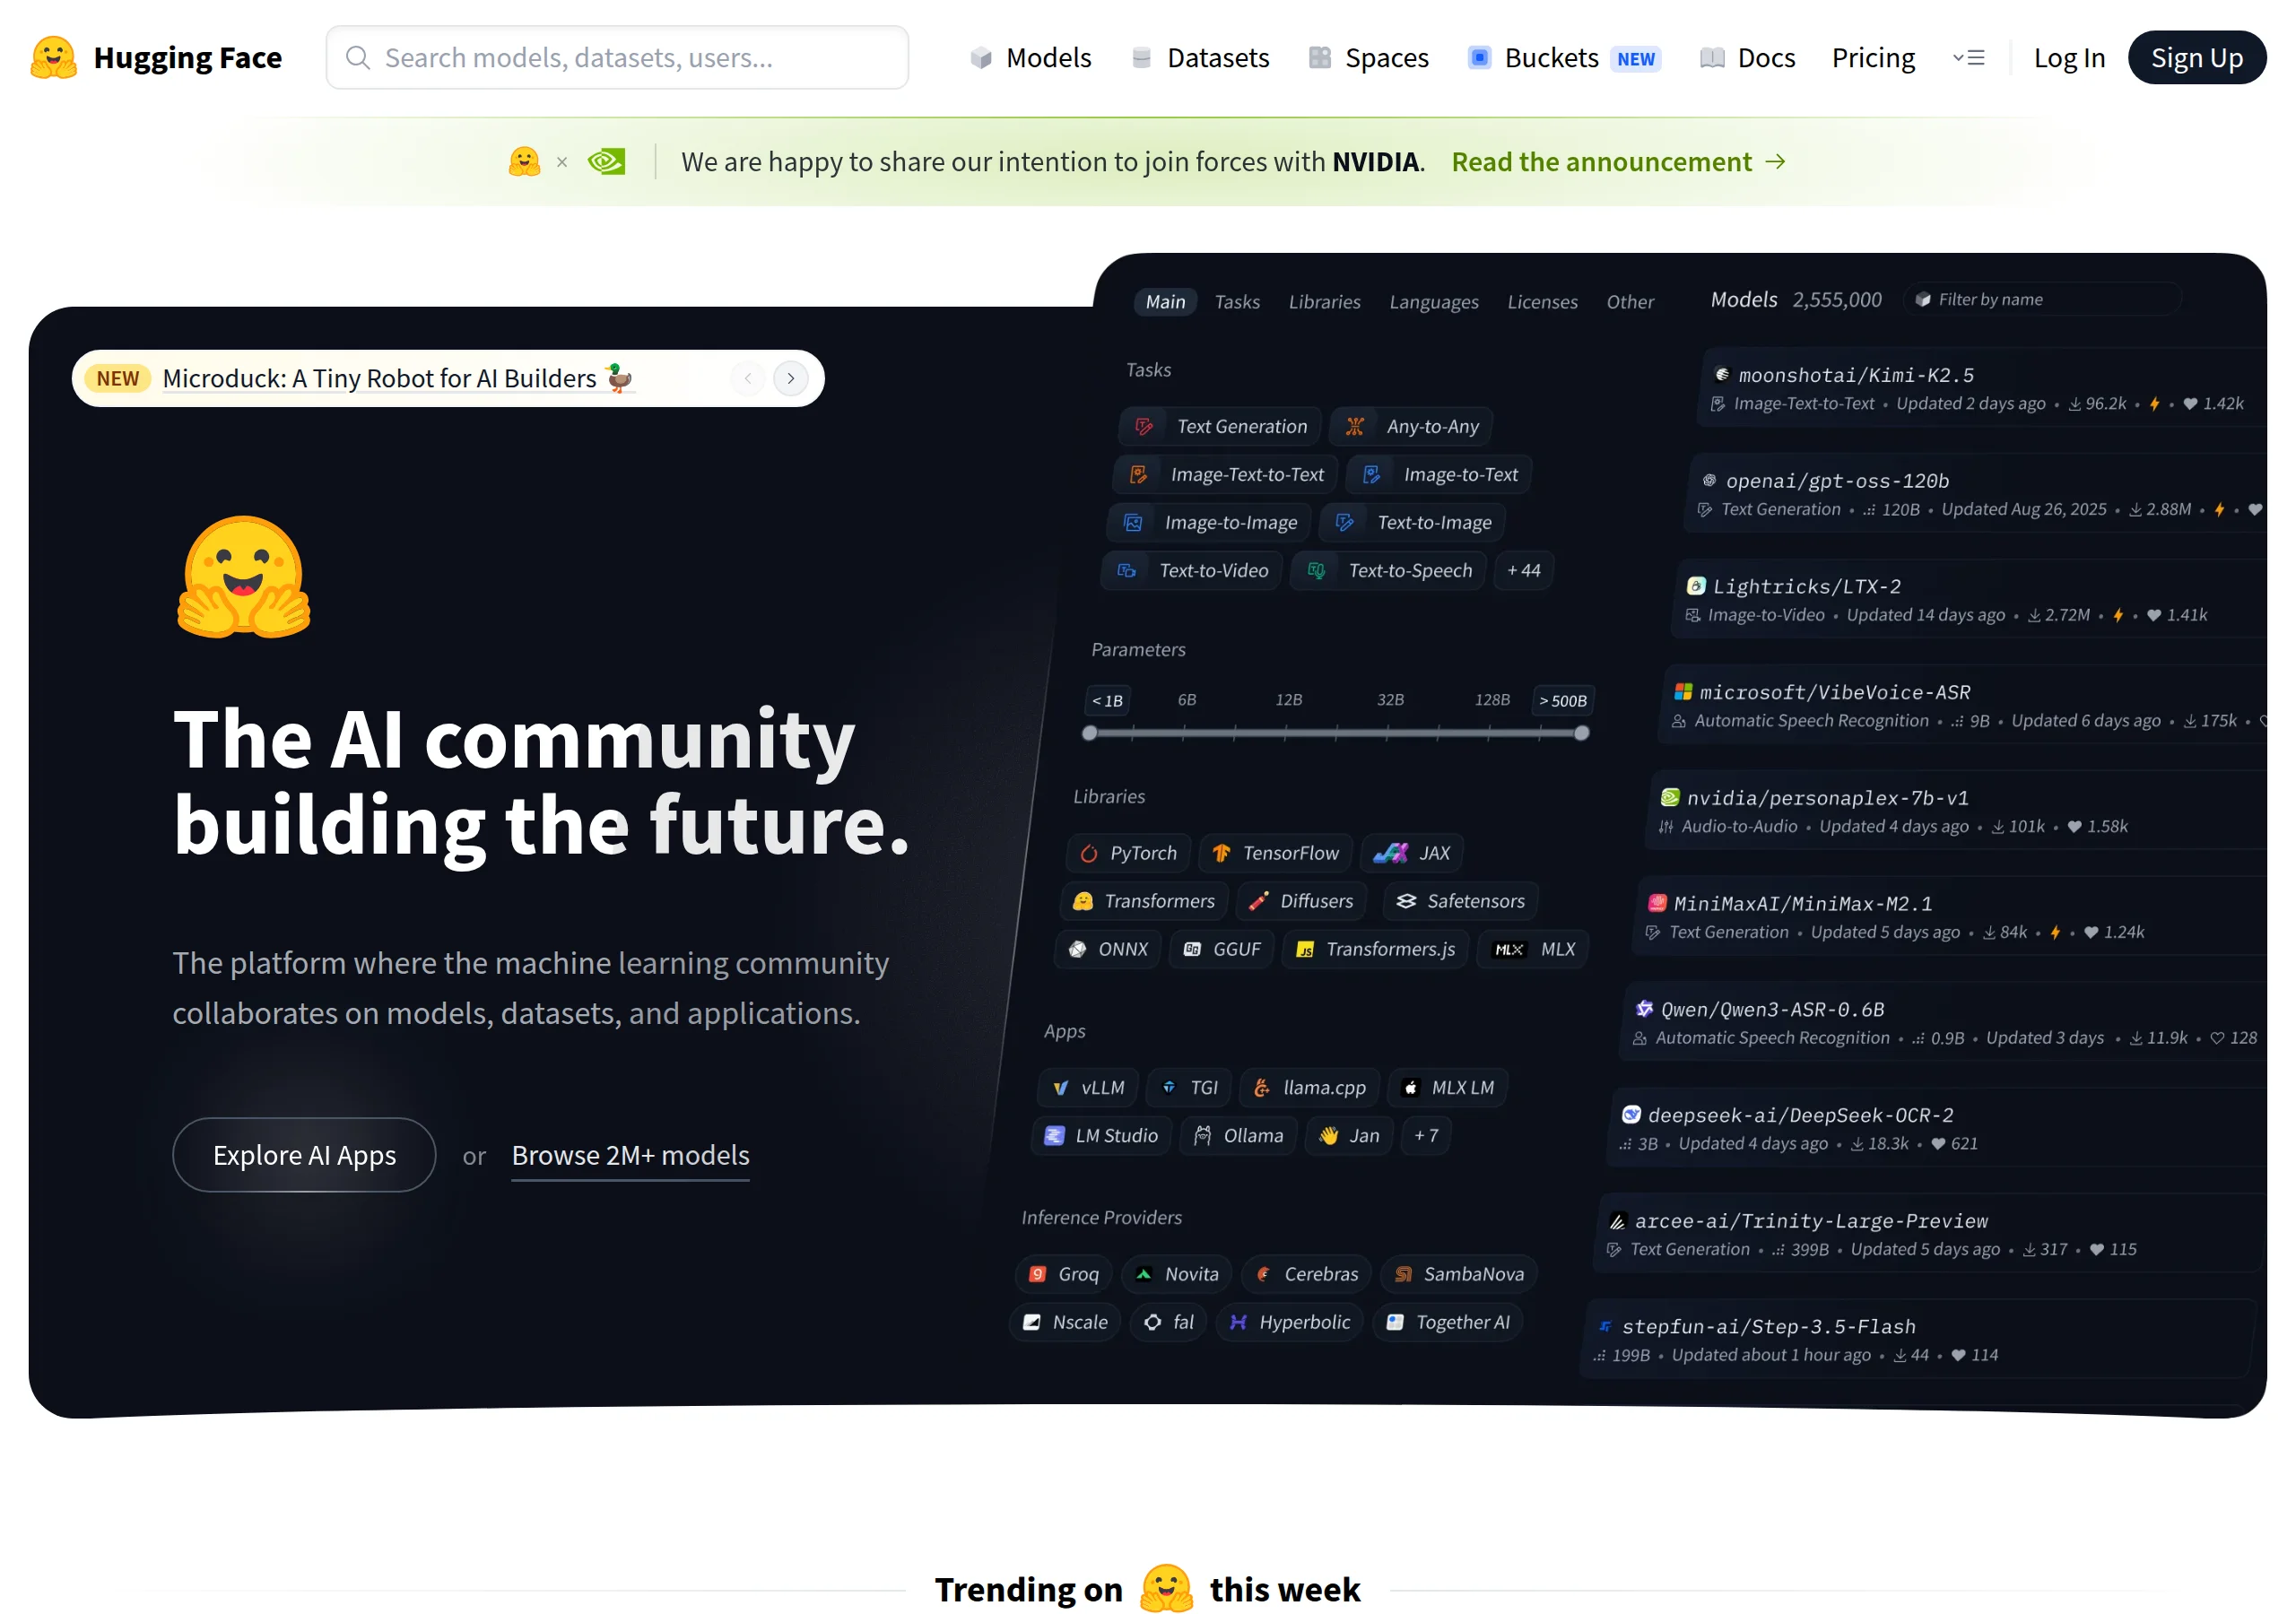Click the Explore AI Apps button

click(x=304, y=1154)
